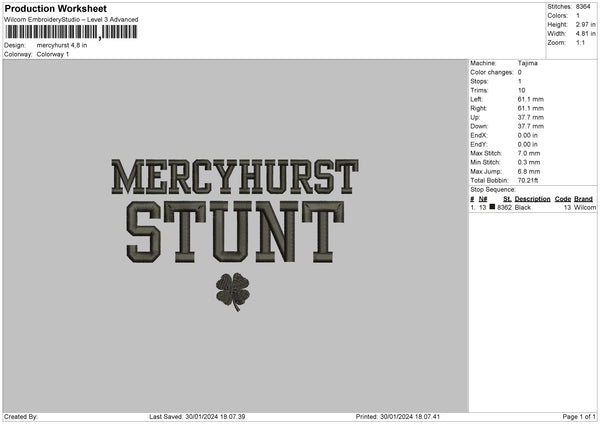The height and width of the screenshot is (424, 600).
Task: Click the Max Stitch value 7.0 mm
Action: 529,153
